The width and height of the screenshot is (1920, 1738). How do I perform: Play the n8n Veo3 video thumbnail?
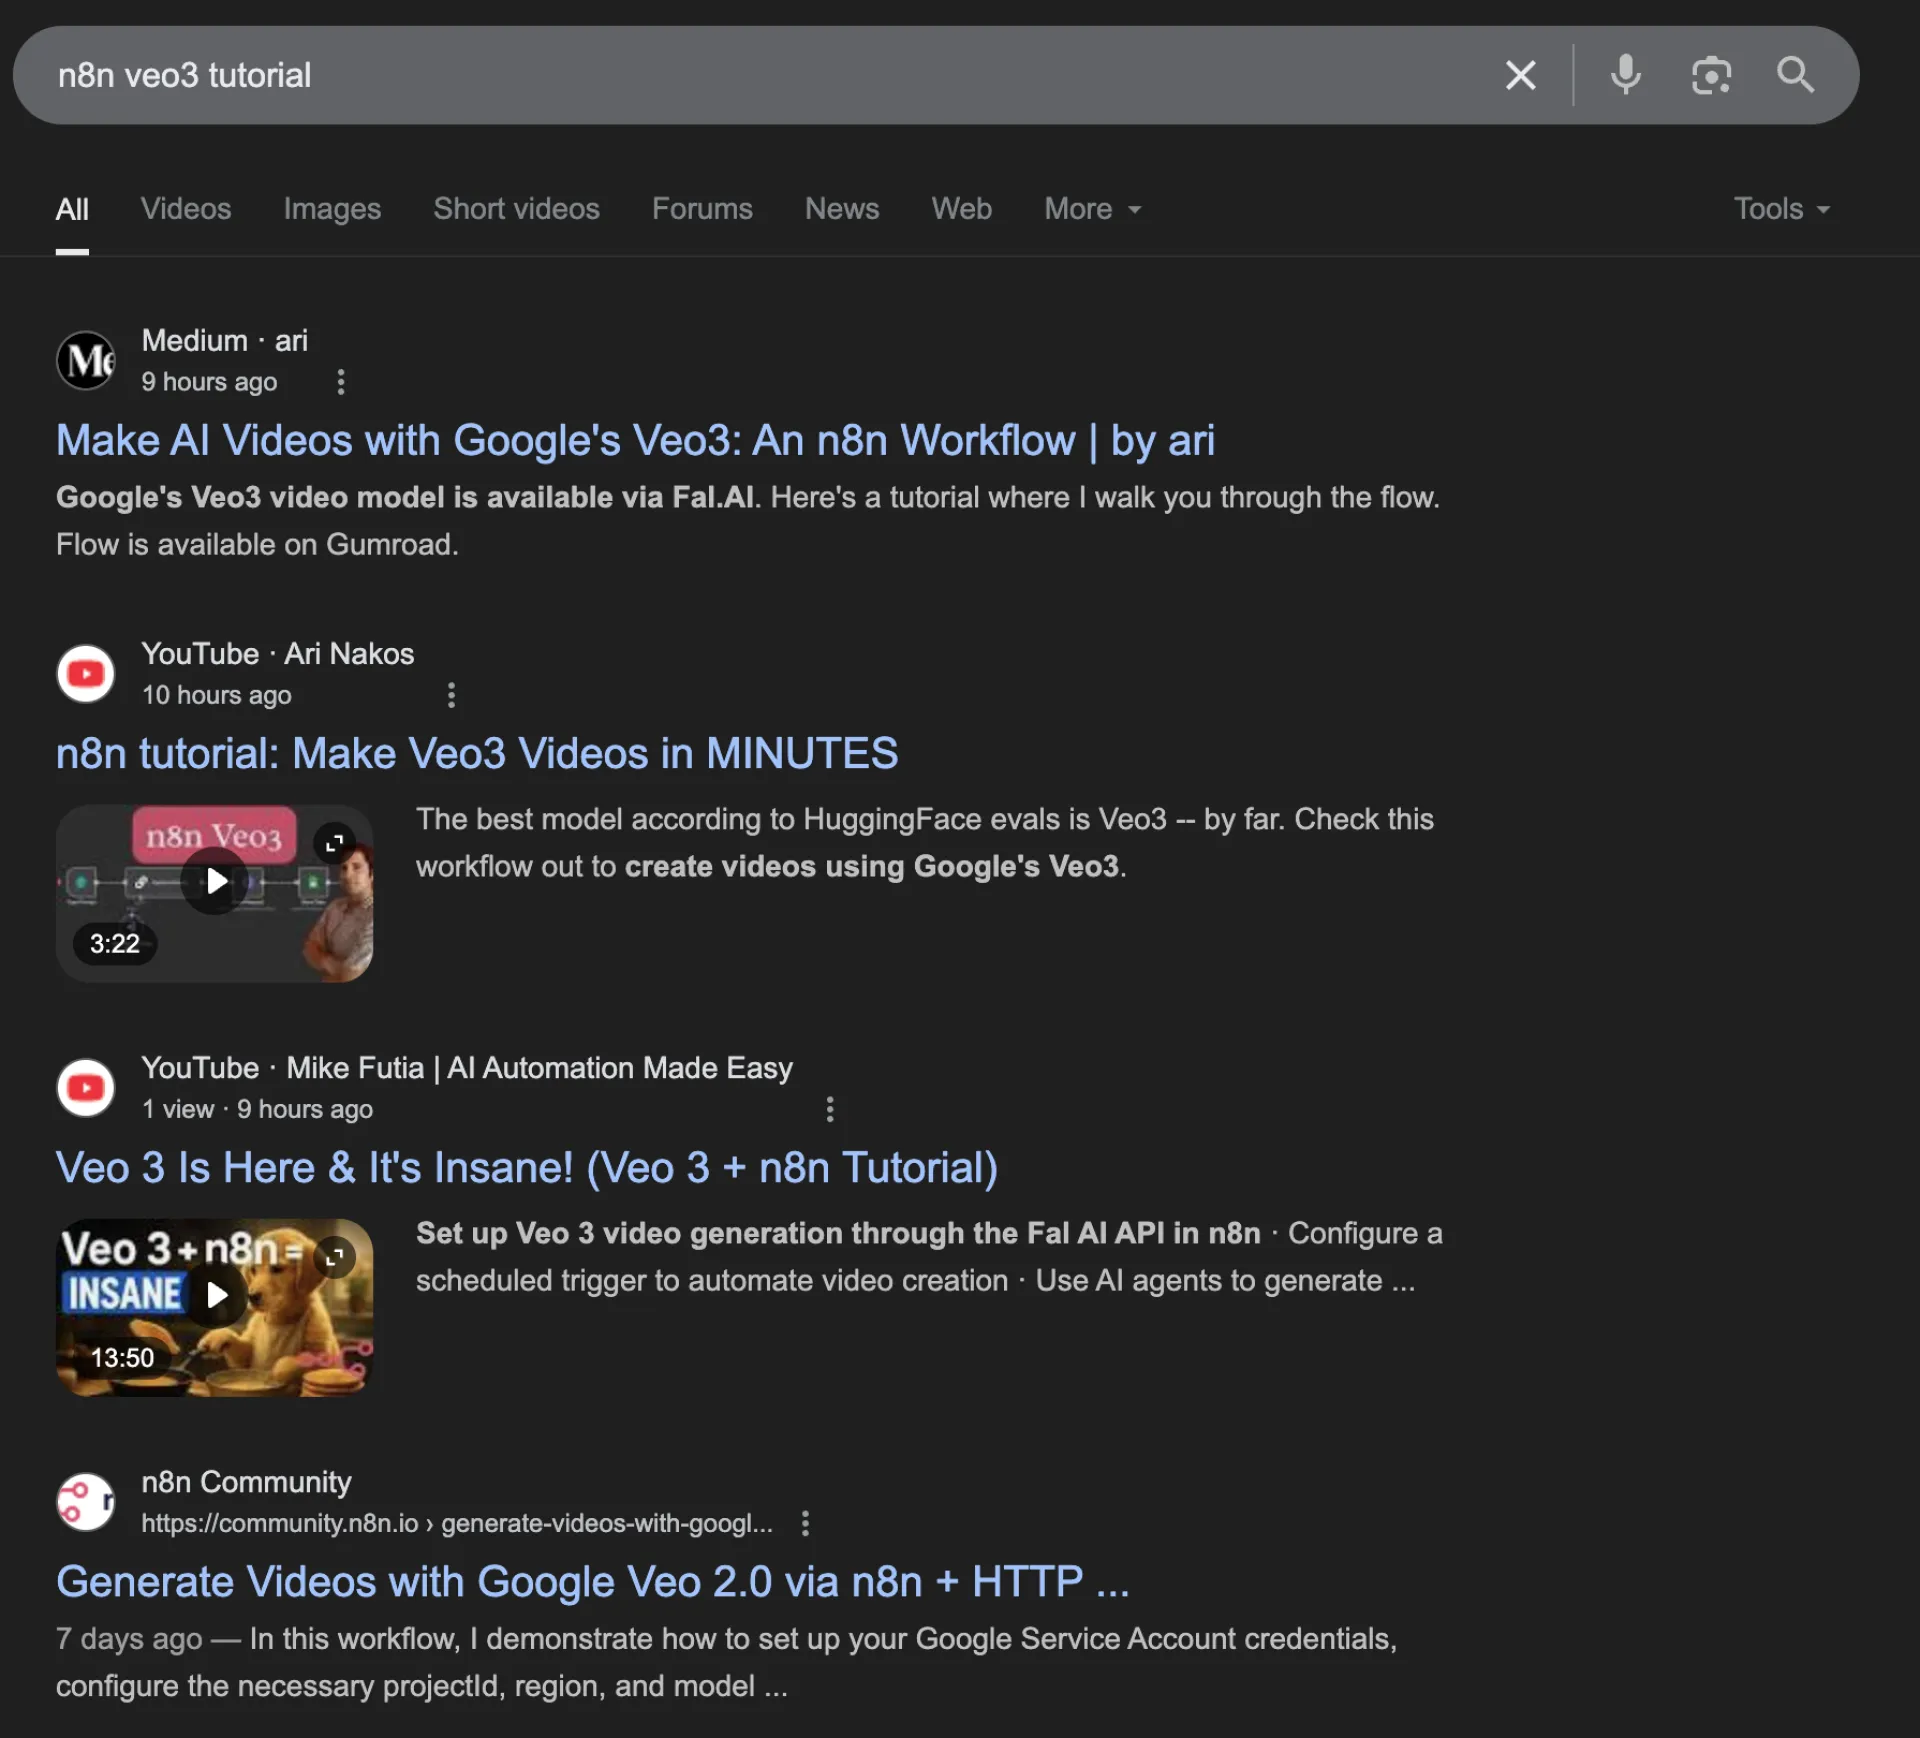(215, 882)
